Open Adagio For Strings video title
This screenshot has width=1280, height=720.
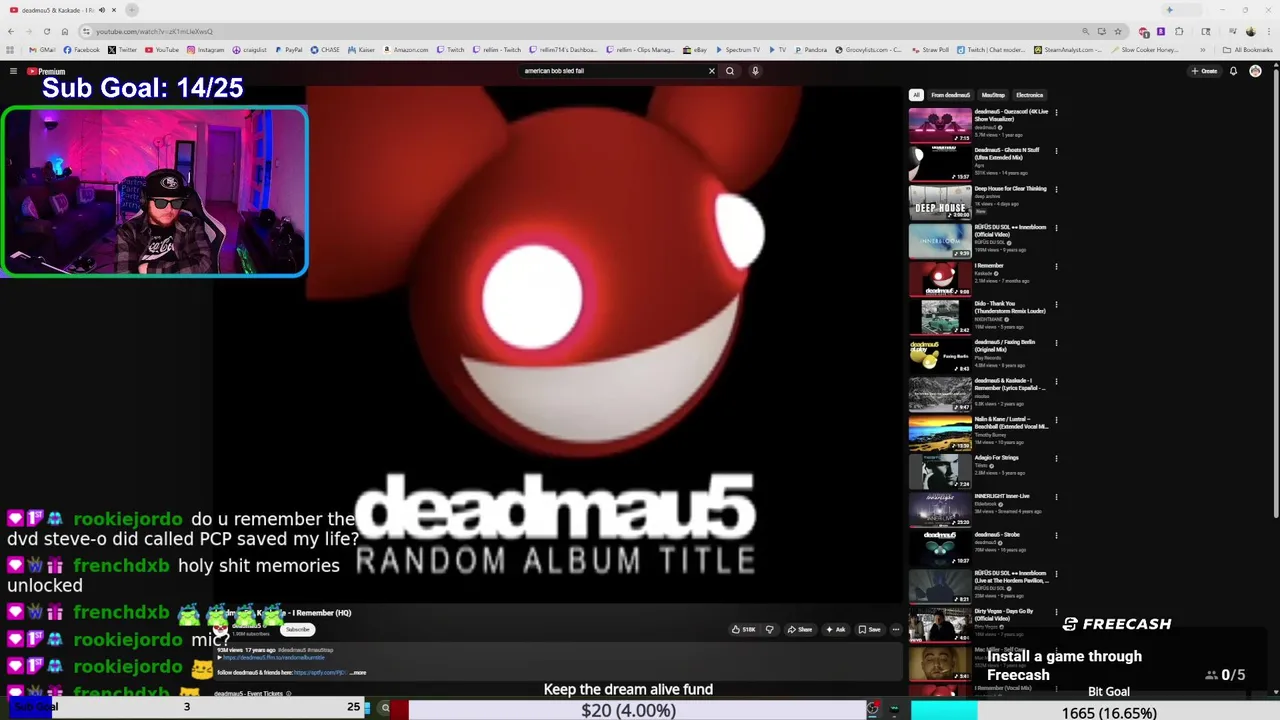coord(996,458)
